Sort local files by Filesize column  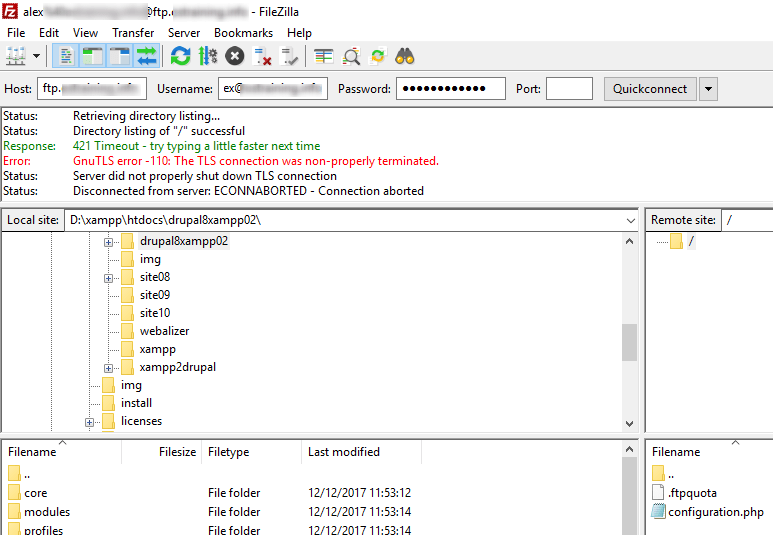click(x=161, y=452)
